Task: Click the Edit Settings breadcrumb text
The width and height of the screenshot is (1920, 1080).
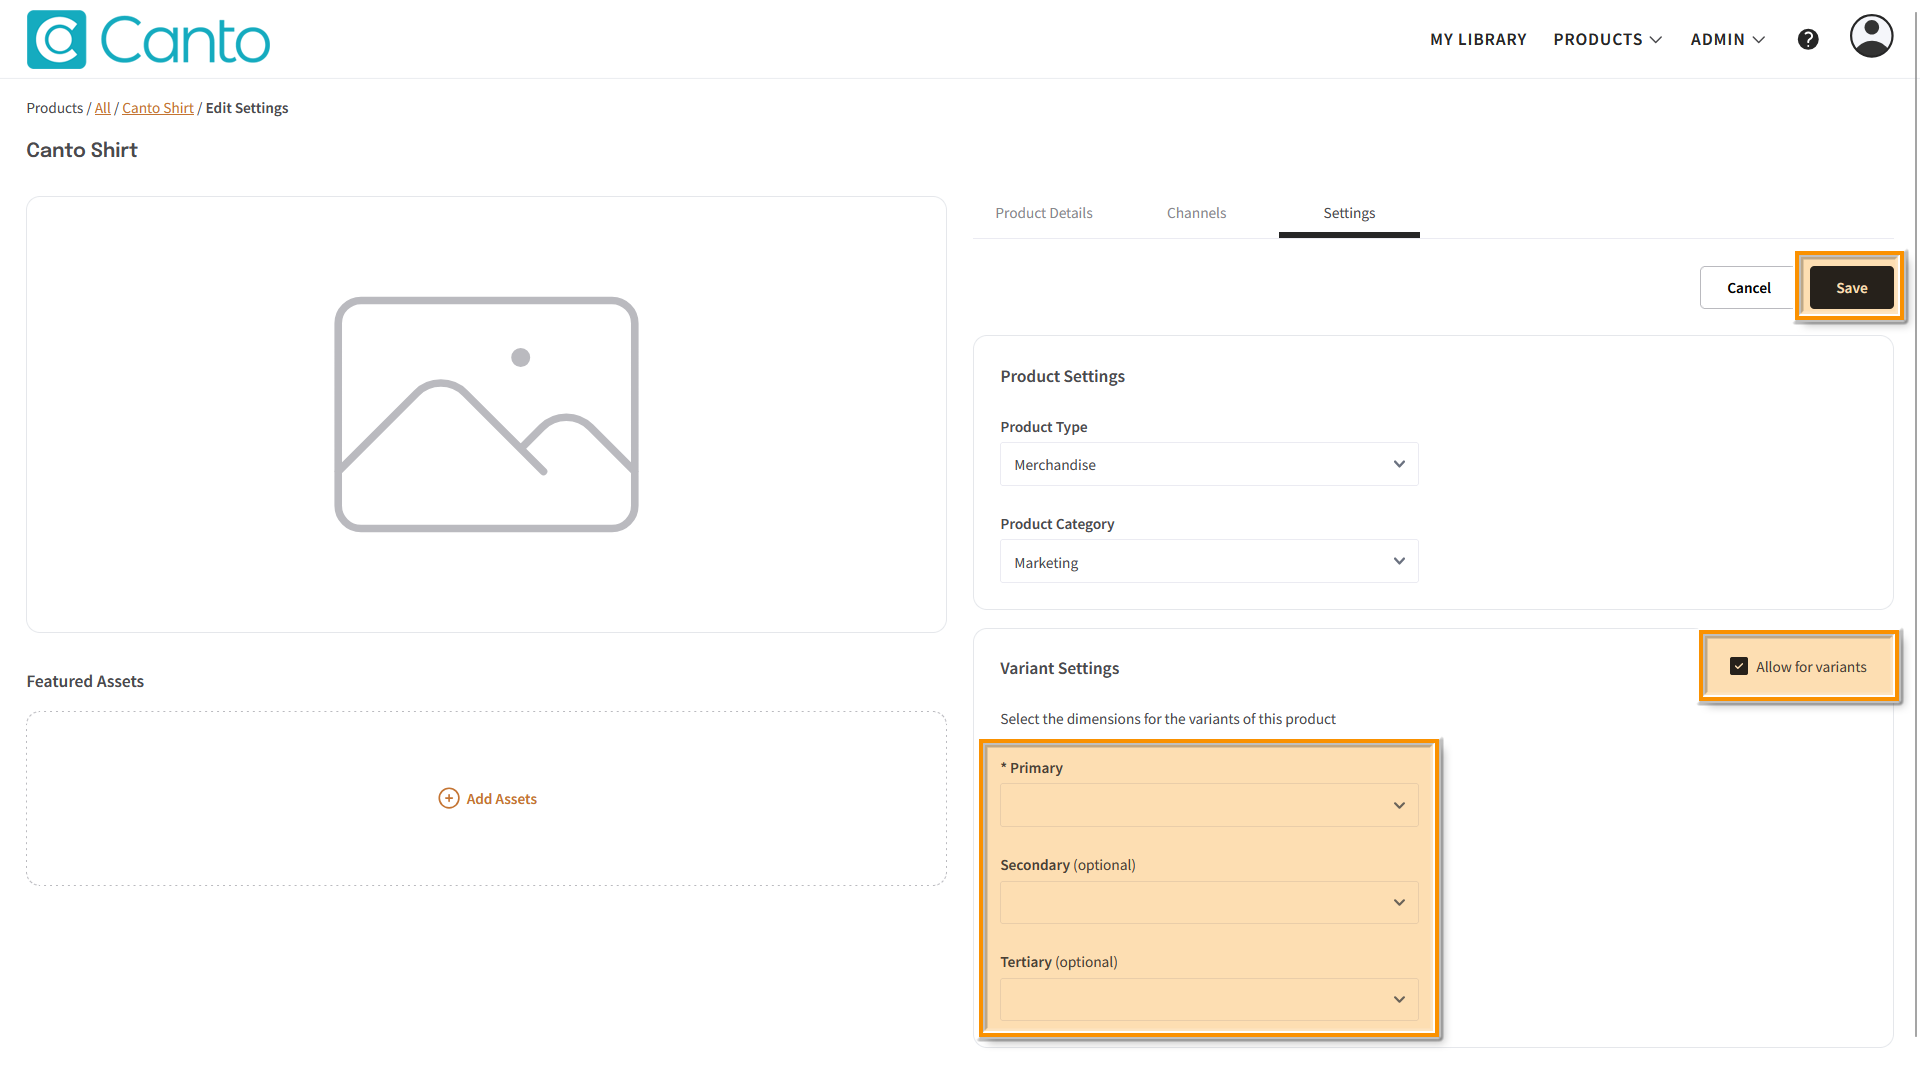Action: (x=247, y=108)
